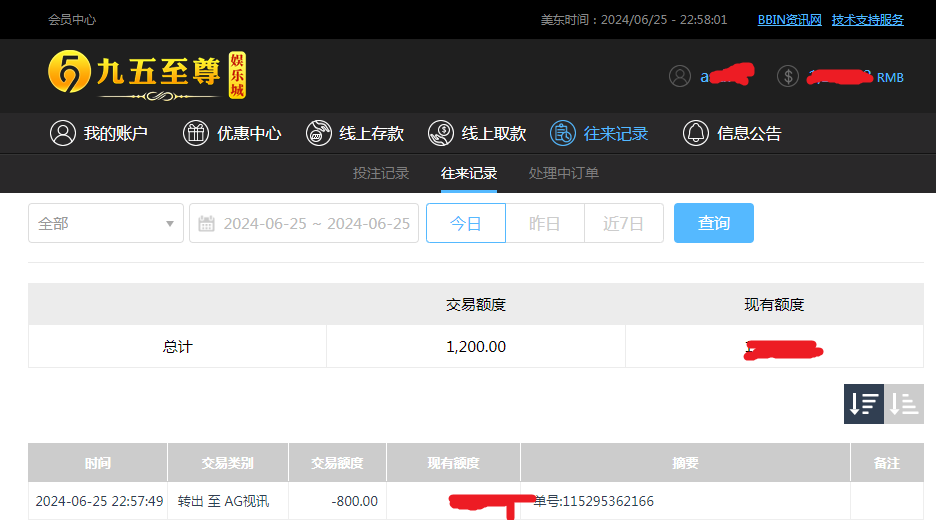Open the date range picker field
Image resolution: width=936 pixels, height=520 pixels.
(x=315, y=223)
